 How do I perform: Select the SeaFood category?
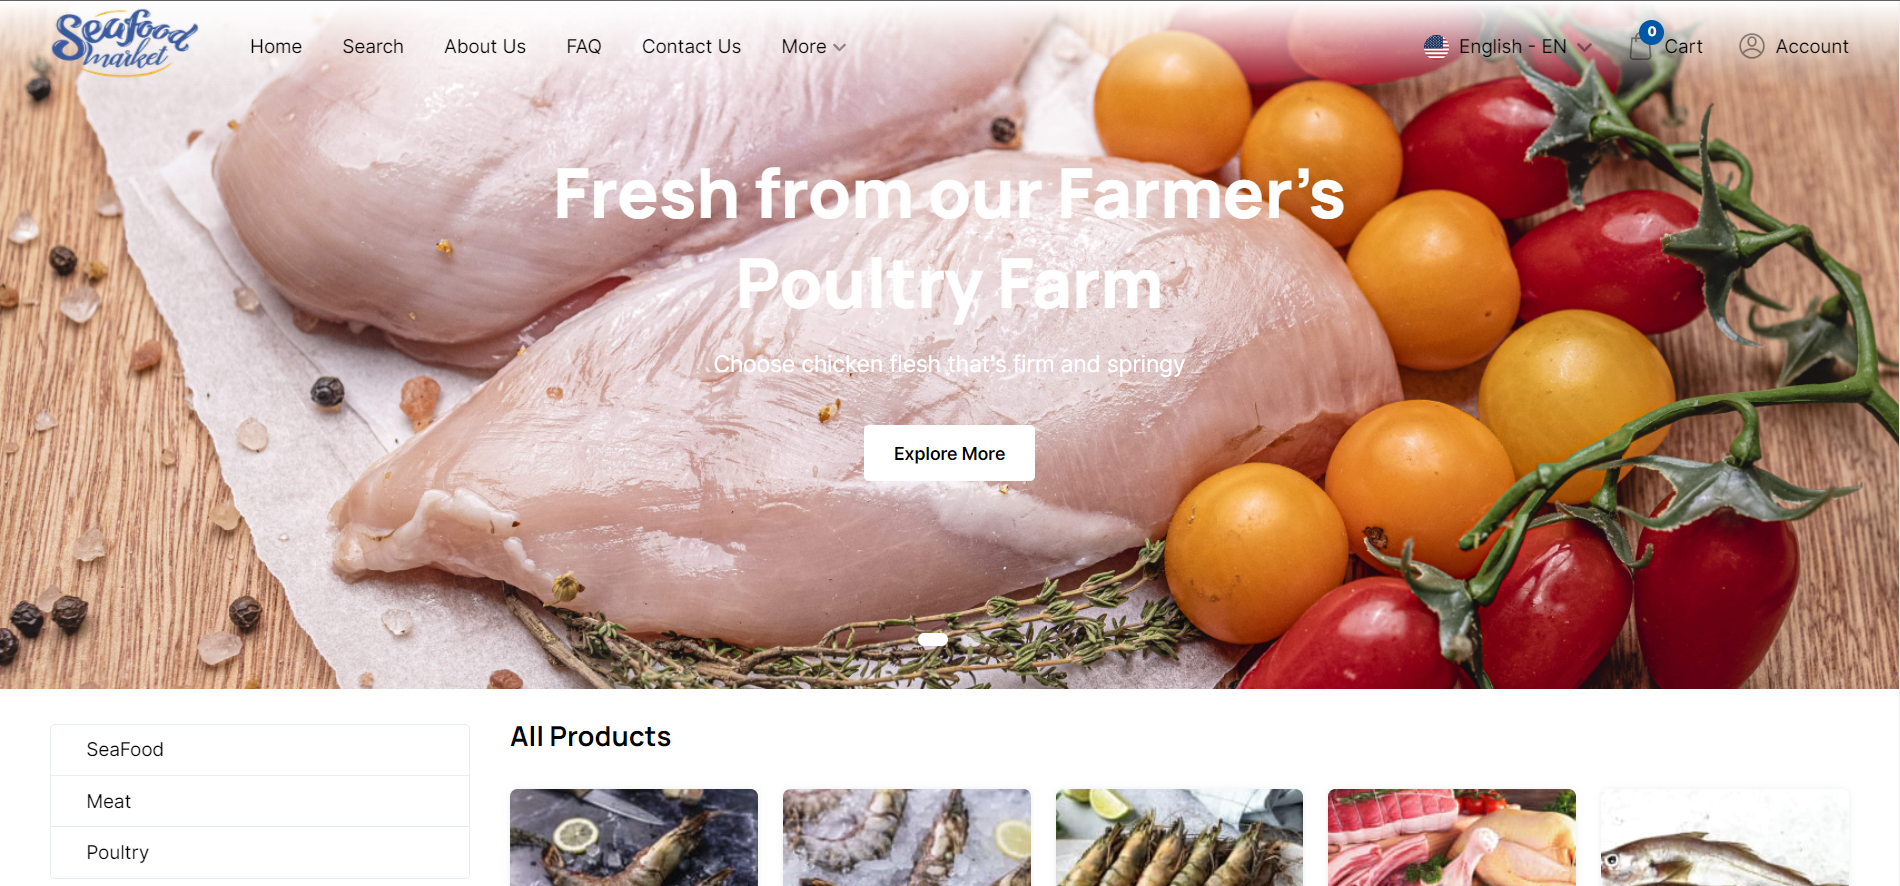(260, 750)
